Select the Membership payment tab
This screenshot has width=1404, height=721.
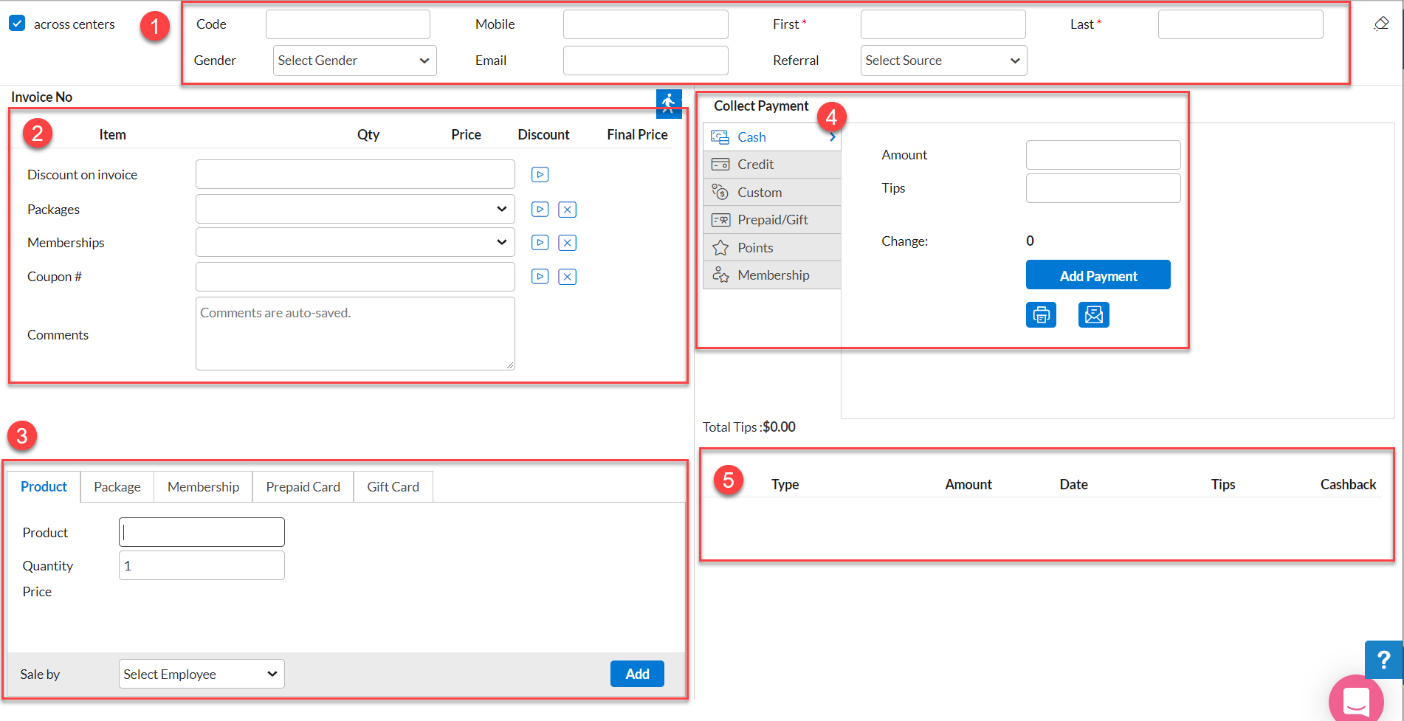772,275
